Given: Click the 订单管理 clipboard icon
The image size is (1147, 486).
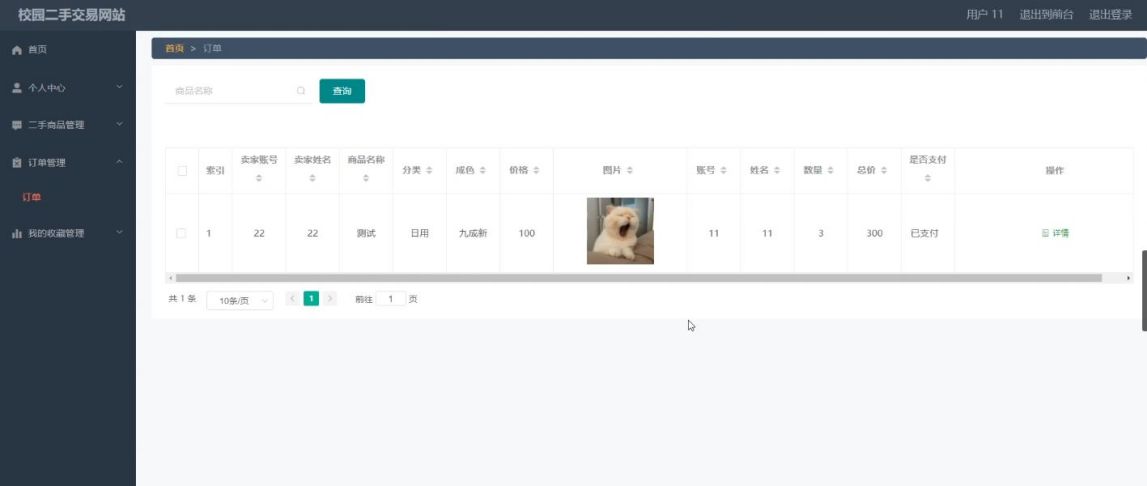Looking at the screenshot, I should [x=16, y=162].
